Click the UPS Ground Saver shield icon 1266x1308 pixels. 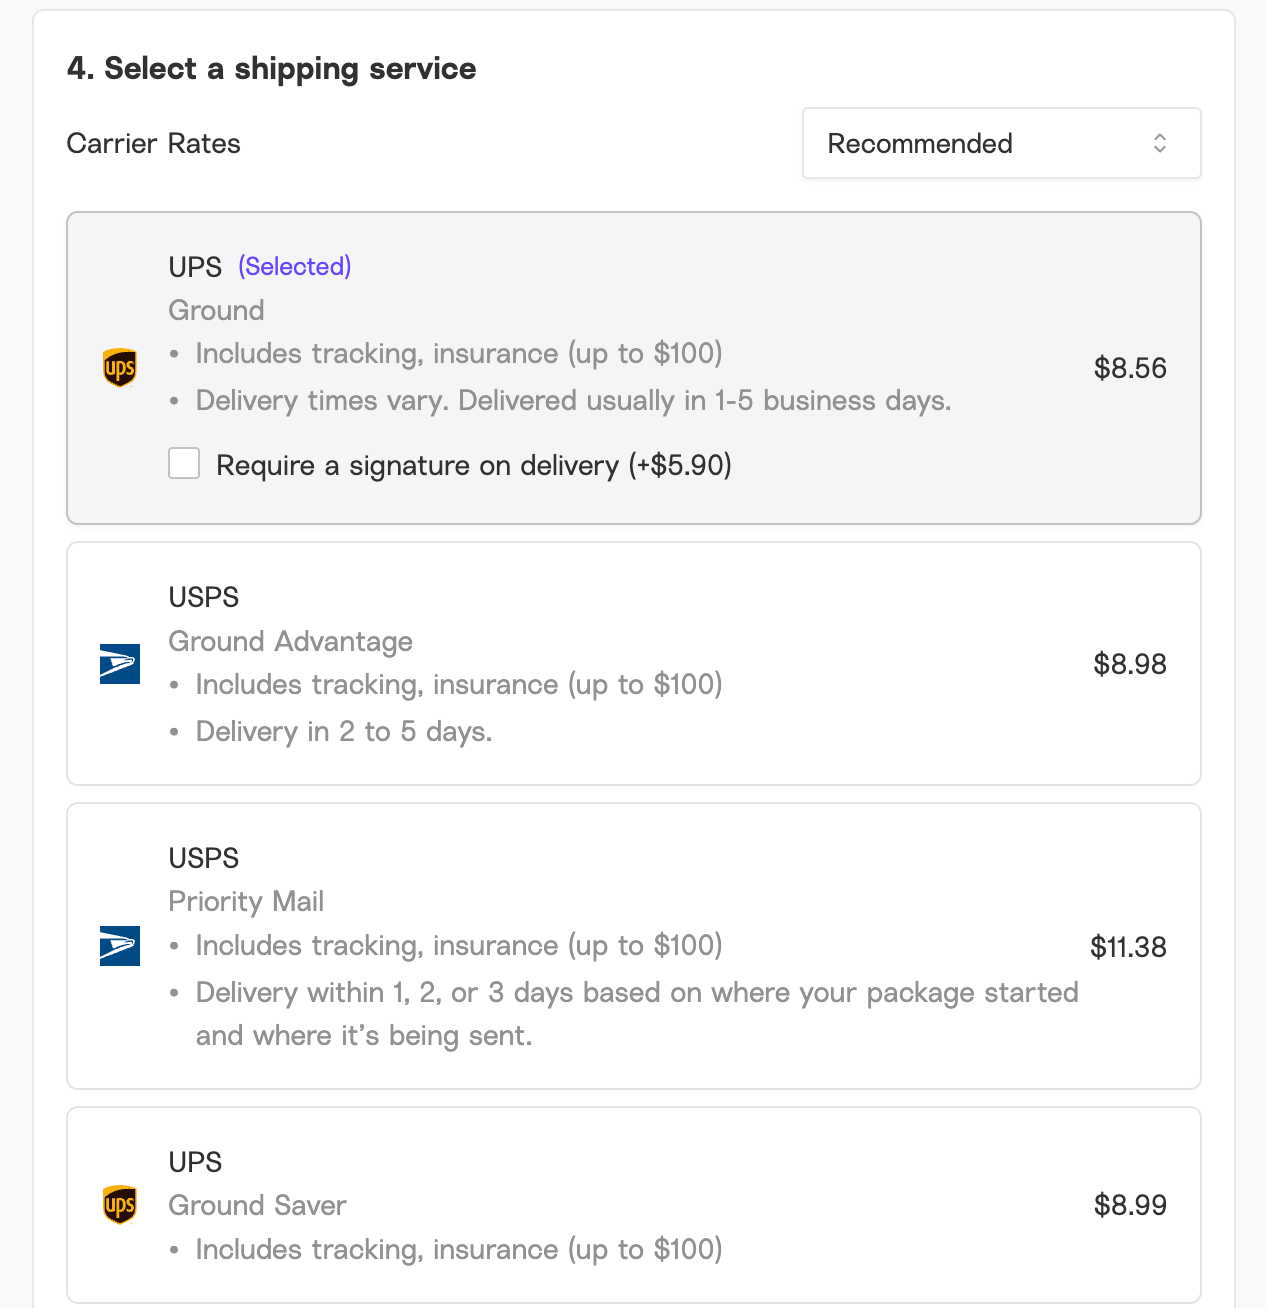[119, 1205]
